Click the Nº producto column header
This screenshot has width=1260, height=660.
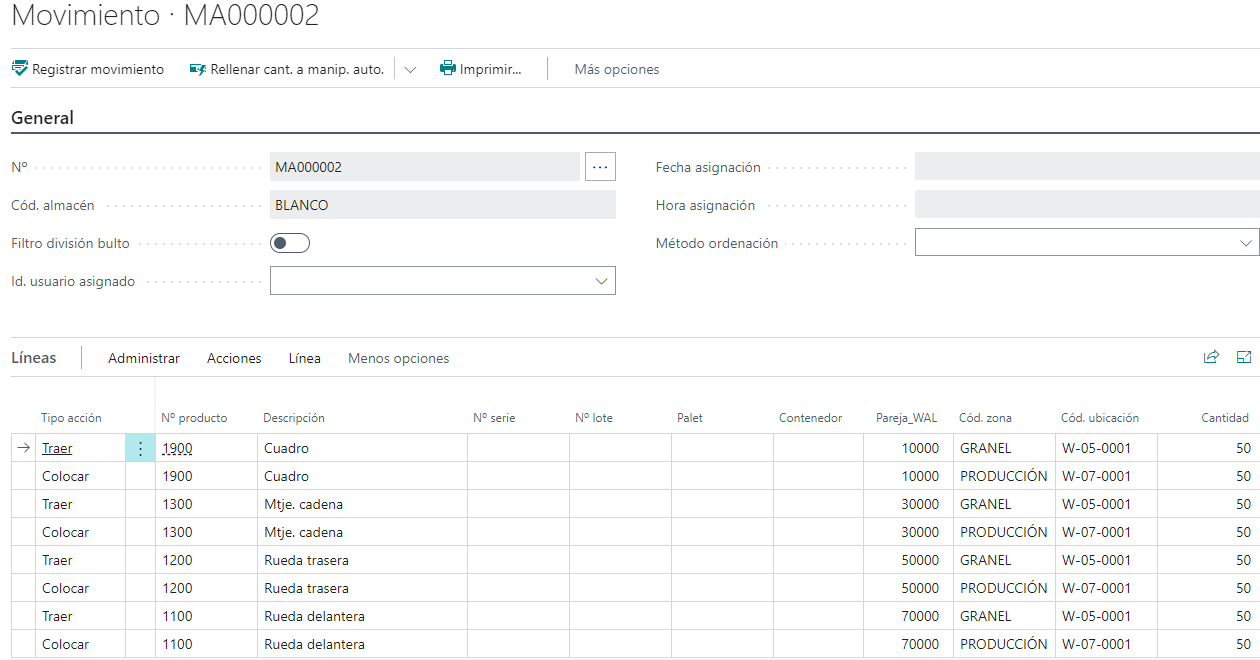pos(194,418)
